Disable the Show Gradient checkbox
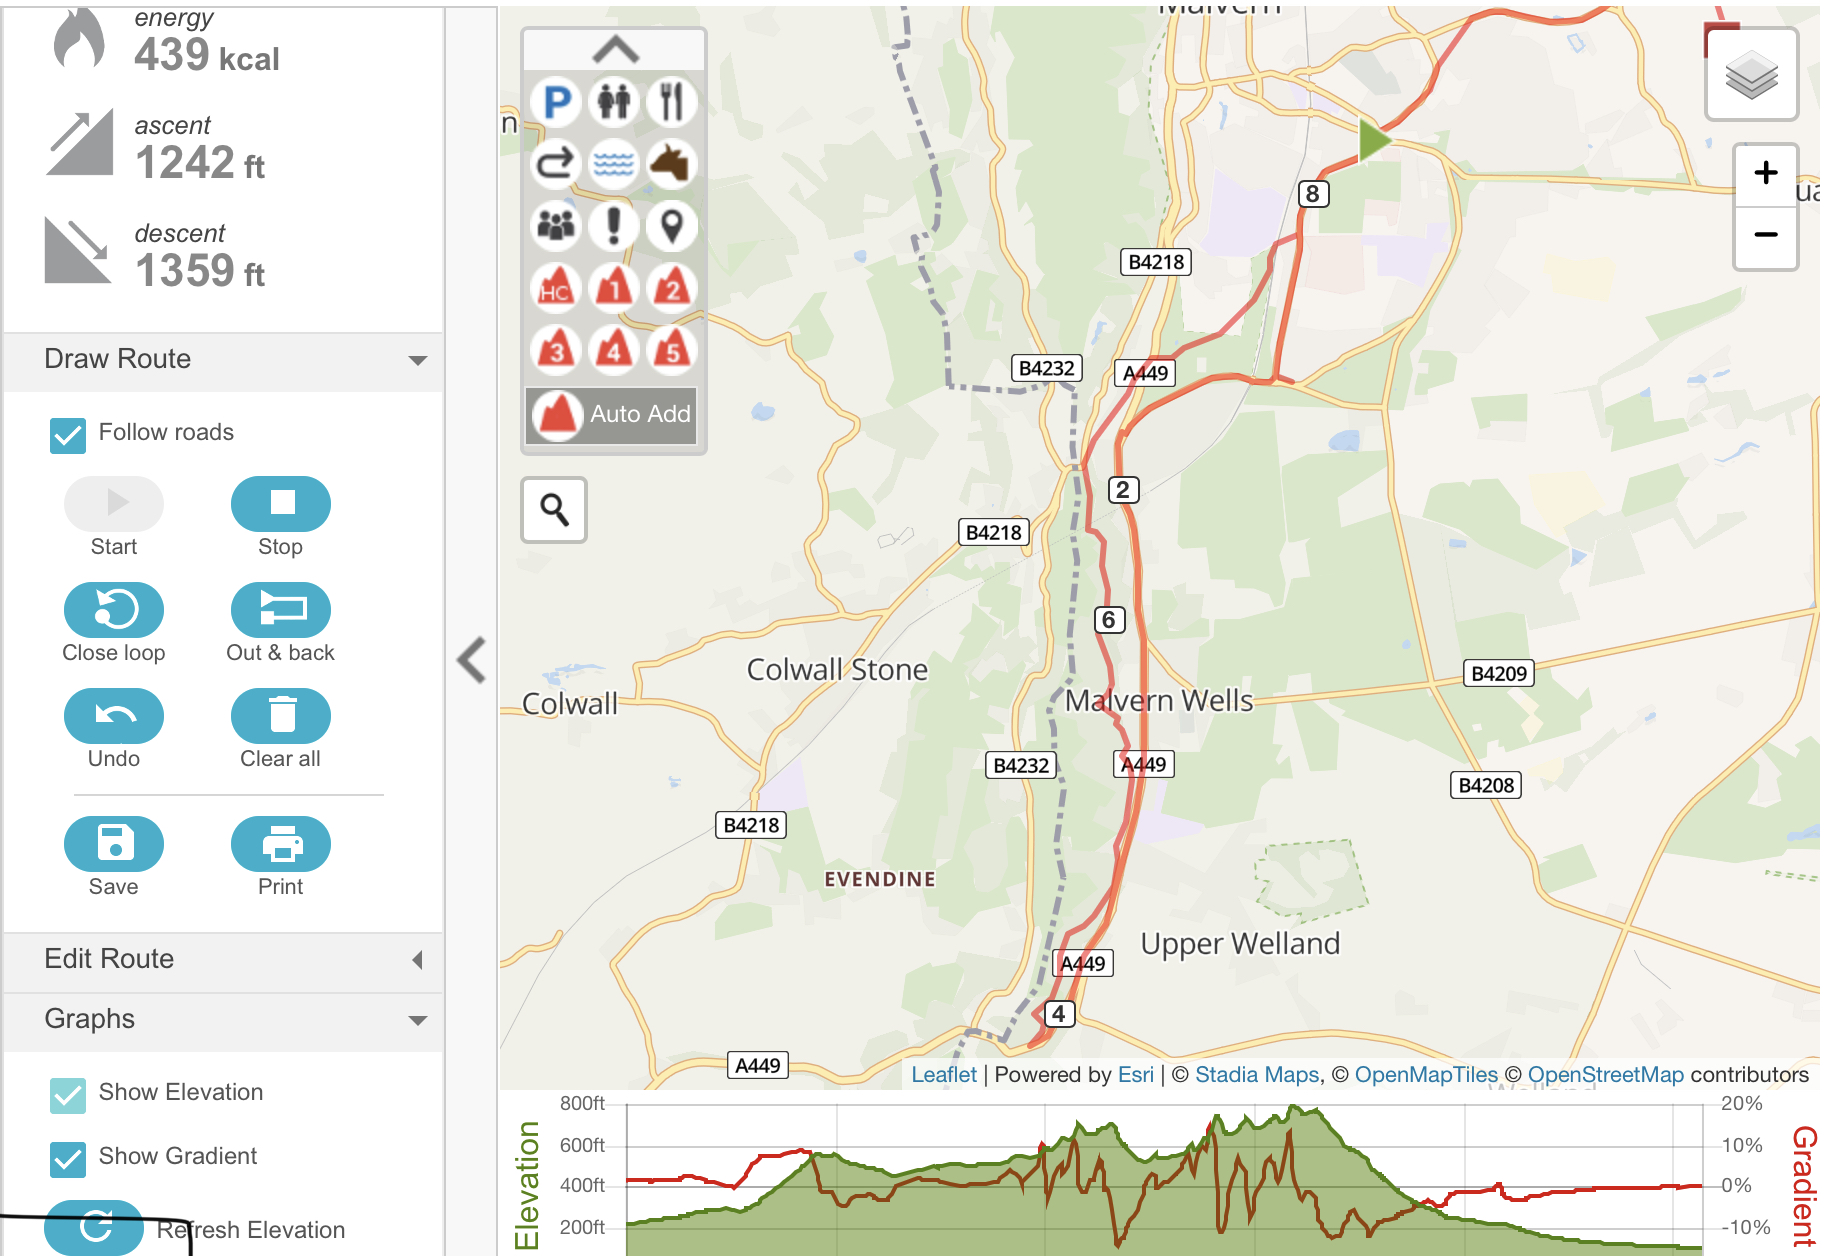Viewport: 1827px width, 1256px height. coord(68,1158)
